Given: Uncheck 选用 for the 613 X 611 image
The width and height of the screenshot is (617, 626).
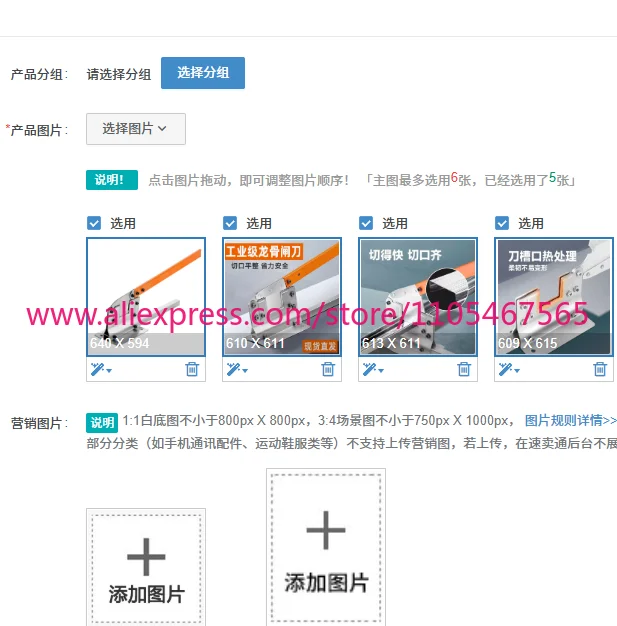Looking at the screenshot, I should pos(366,223).
